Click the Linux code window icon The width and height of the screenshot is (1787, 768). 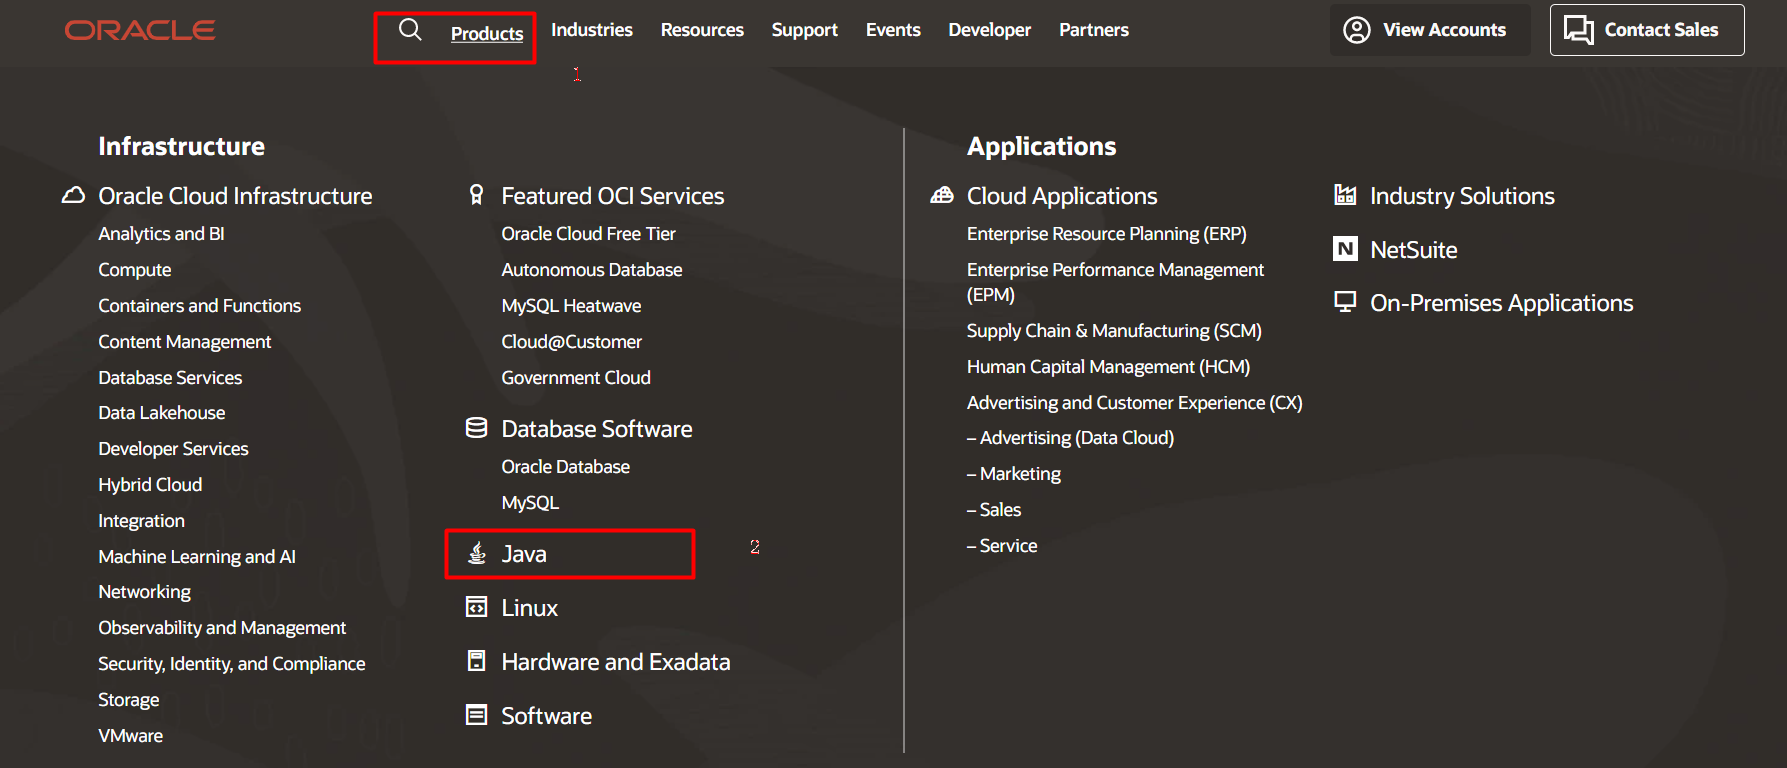click(477, 607)
